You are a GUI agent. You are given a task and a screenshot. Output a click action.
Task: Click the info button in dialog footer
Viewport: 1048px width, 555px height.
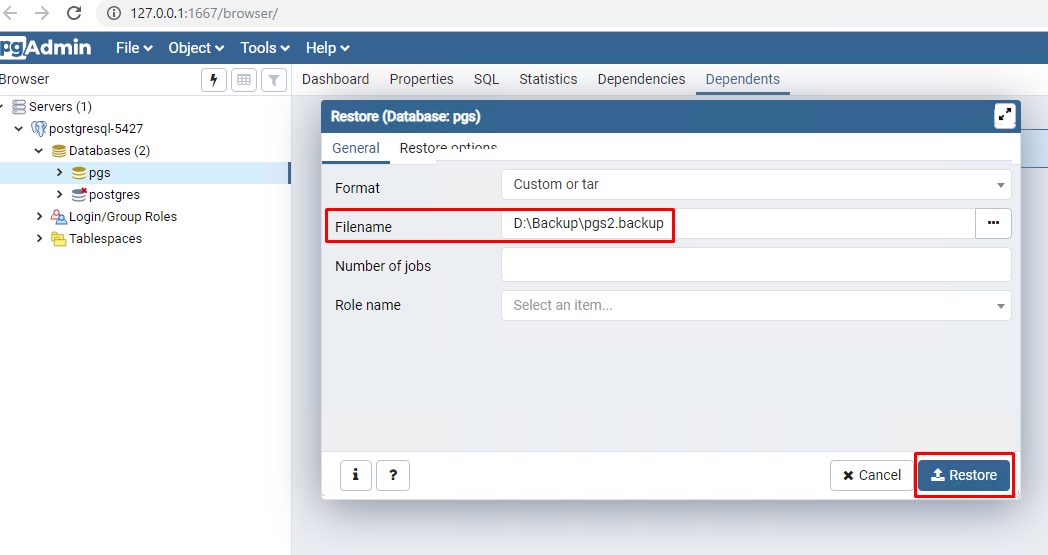point(355,476)
